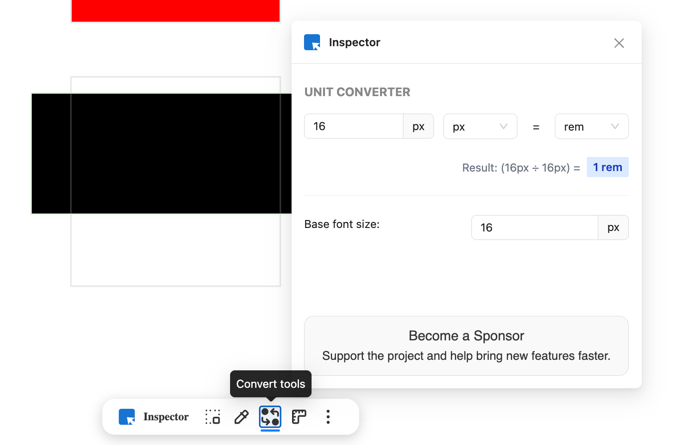Click the black rectangle on page
Screen dimensions: 683x445
point(162,153)
